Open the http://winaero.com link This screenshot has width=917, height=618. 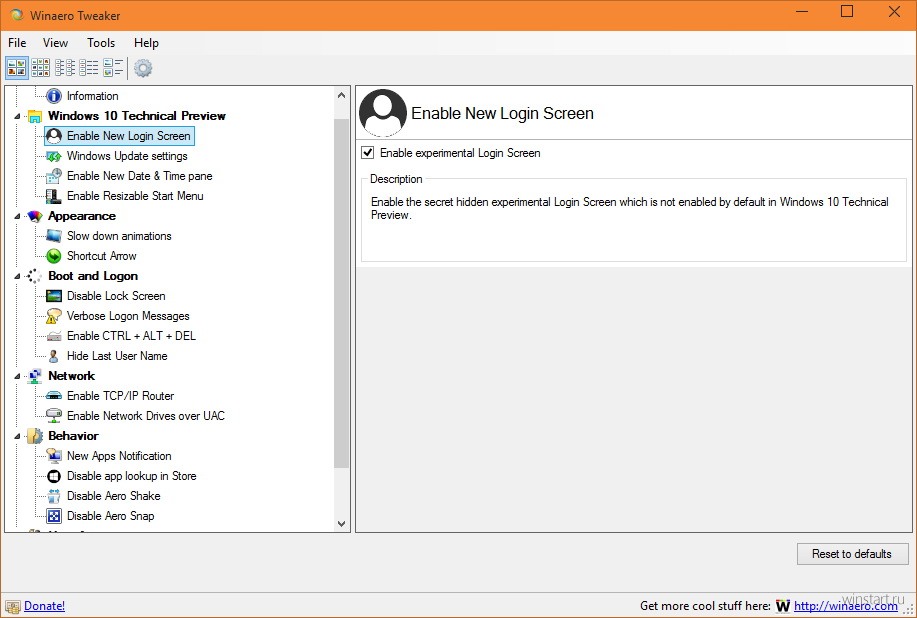[846, 606]
